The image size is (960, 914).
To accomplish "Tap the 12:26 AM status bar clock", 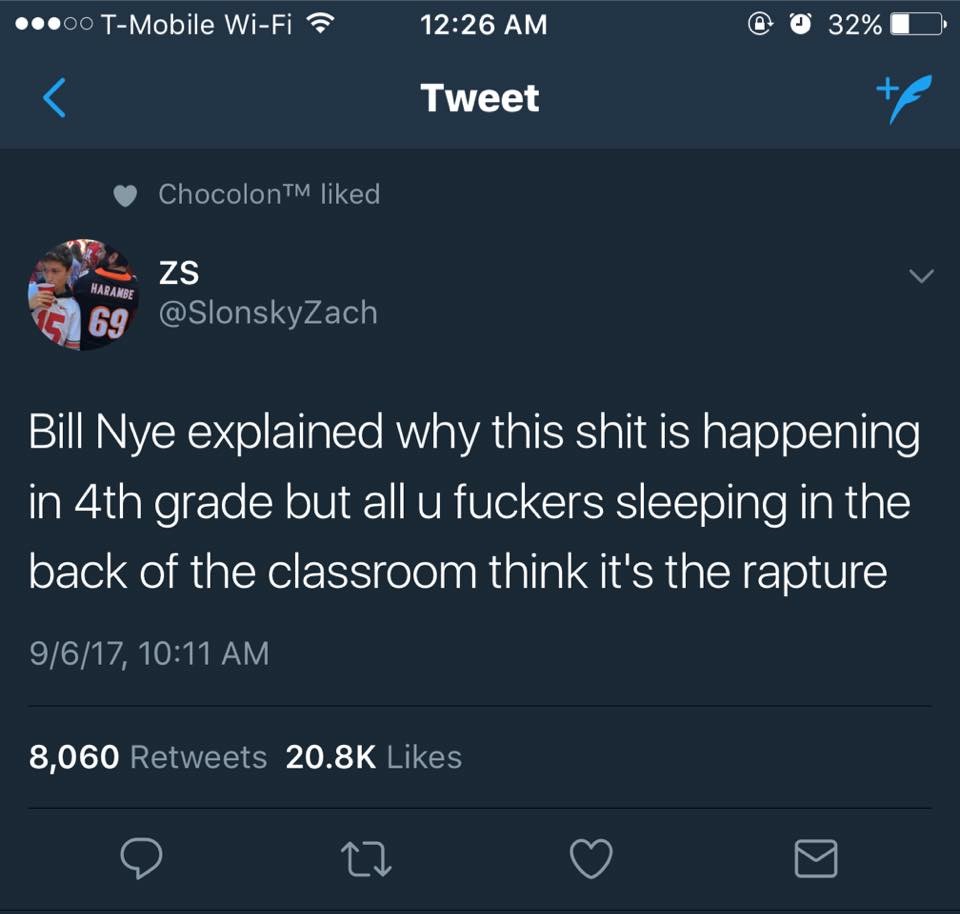I will point(484,24).
